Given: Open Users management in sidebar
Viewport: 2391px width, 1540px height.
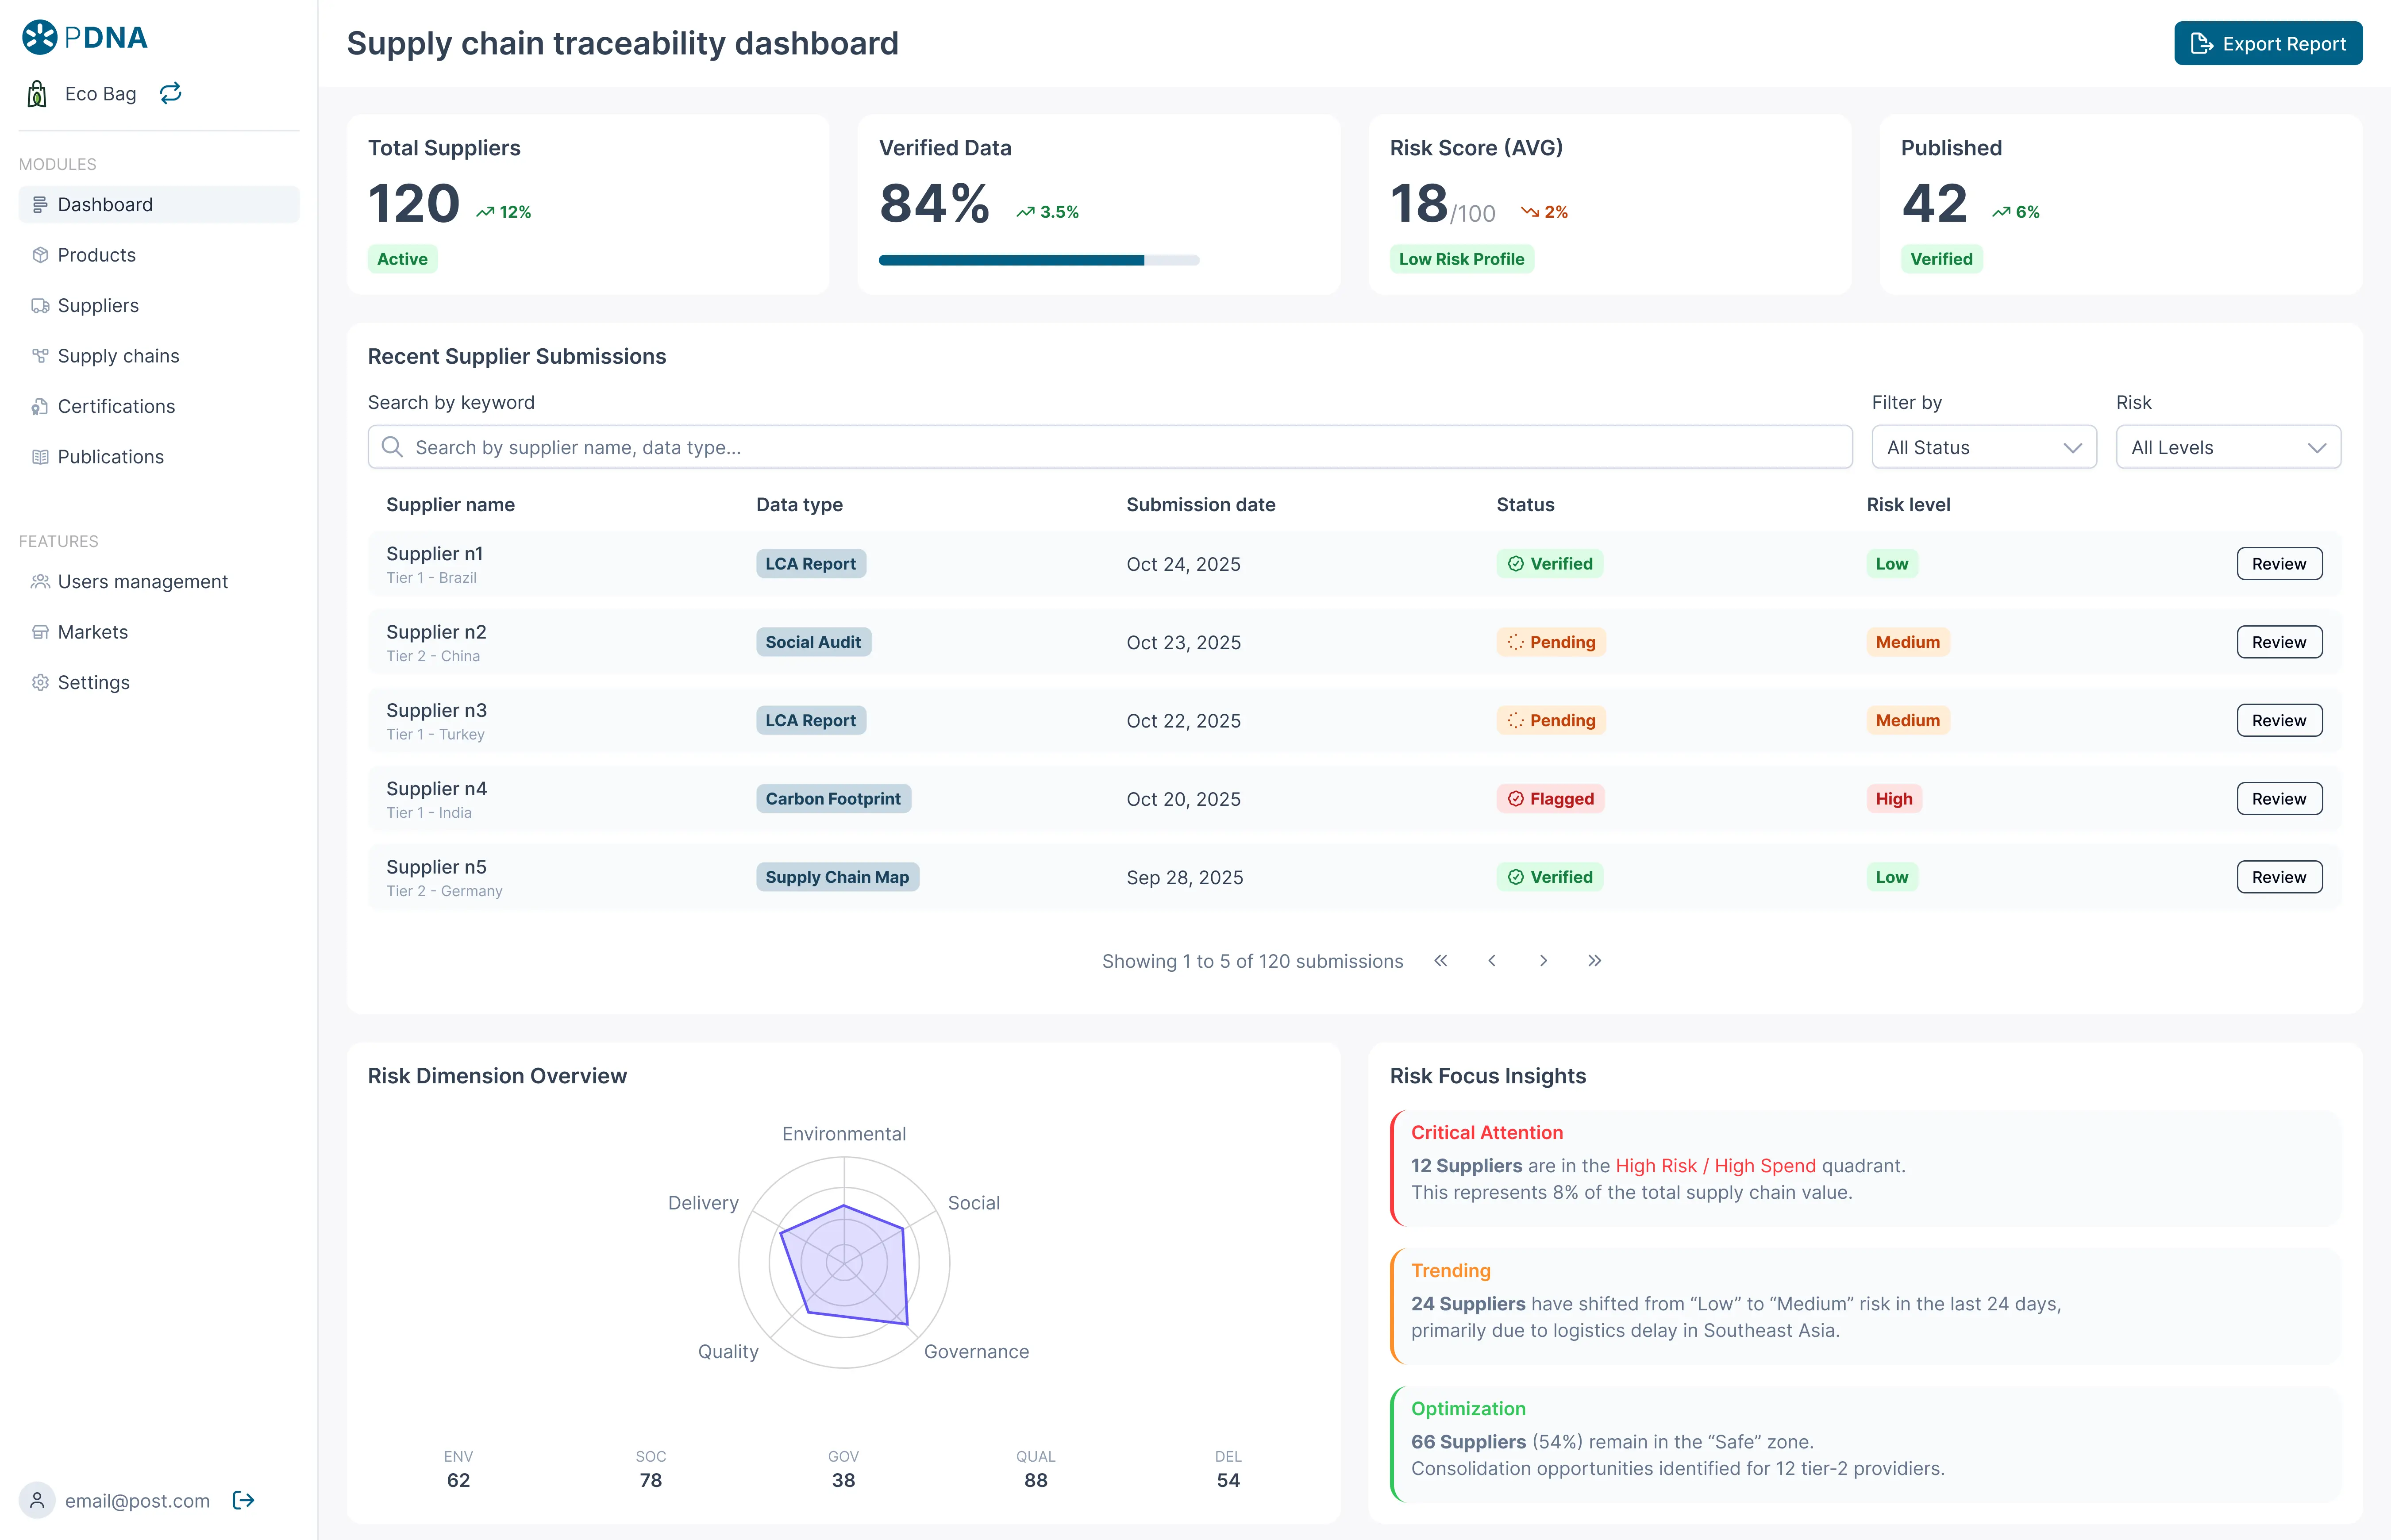Looking at the screenshot, I should (x=142, y=581).
